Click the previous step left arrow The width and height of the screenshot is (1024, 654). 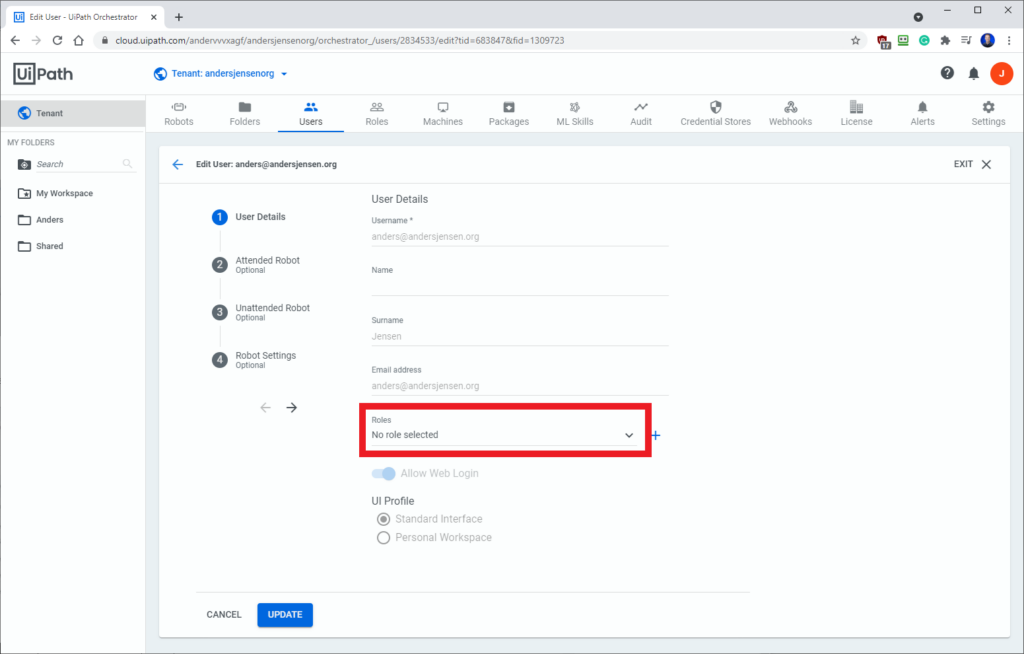tap(265, 408)
